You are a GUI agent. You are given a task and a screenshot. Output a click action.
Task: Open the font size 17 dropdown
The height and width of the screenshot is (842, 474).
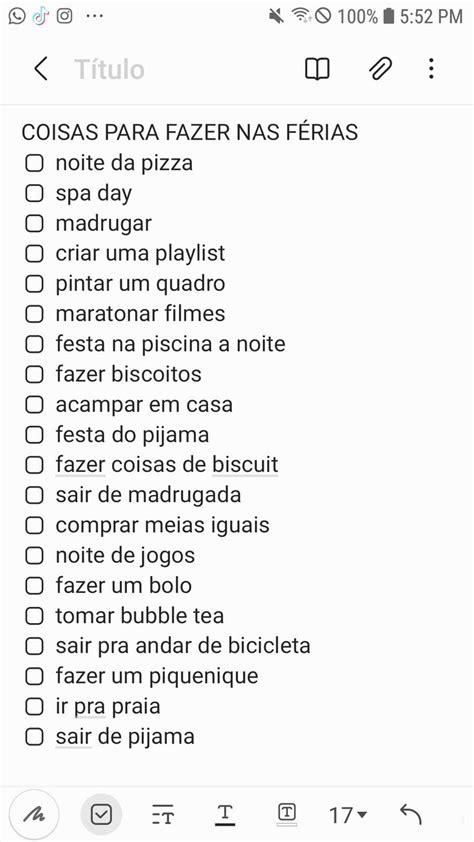(x=348, y=815)
